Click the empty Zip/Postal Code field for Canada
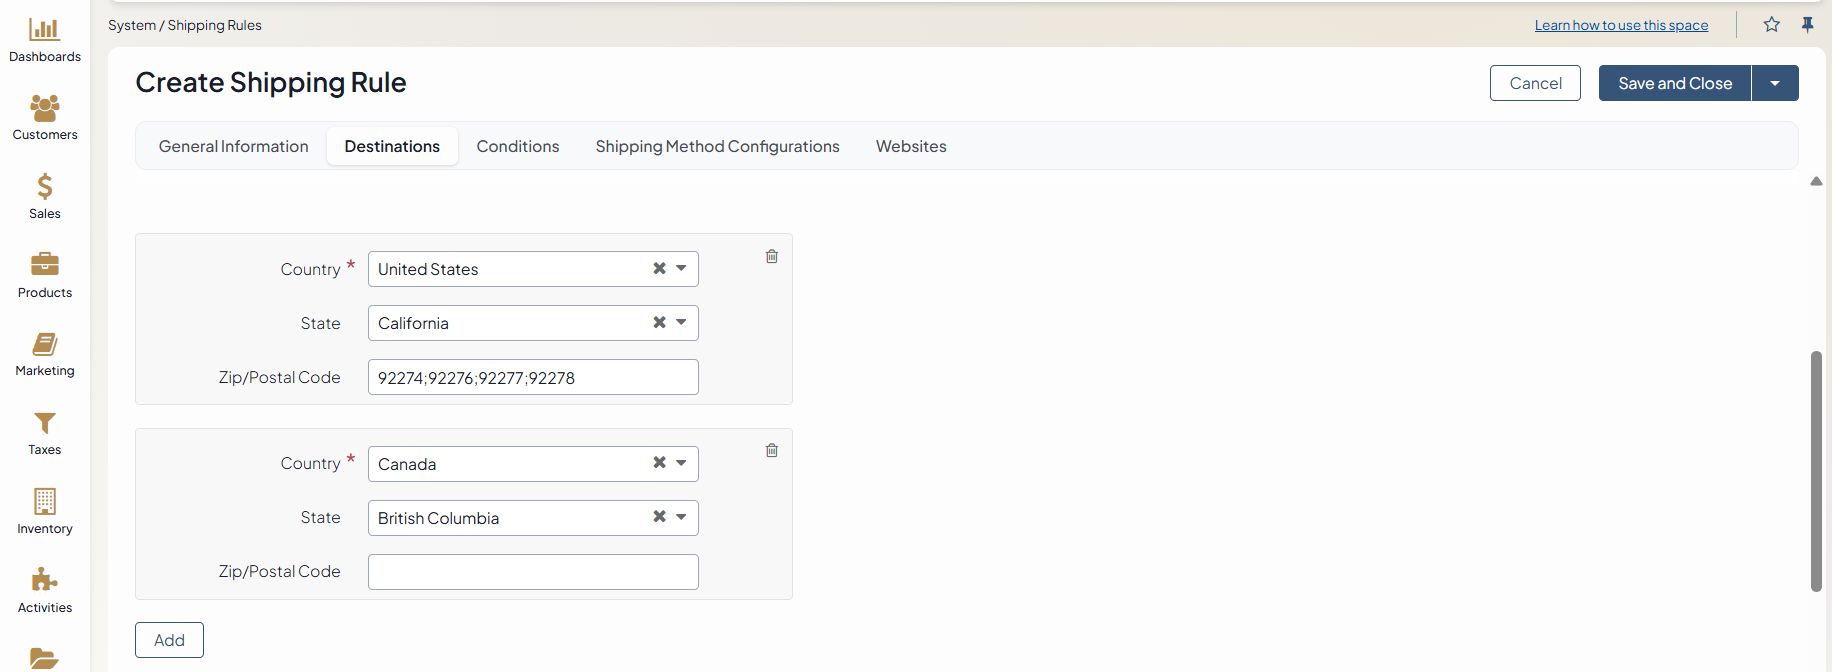Viewport: 1832px width, 672px height. [533, 572]
